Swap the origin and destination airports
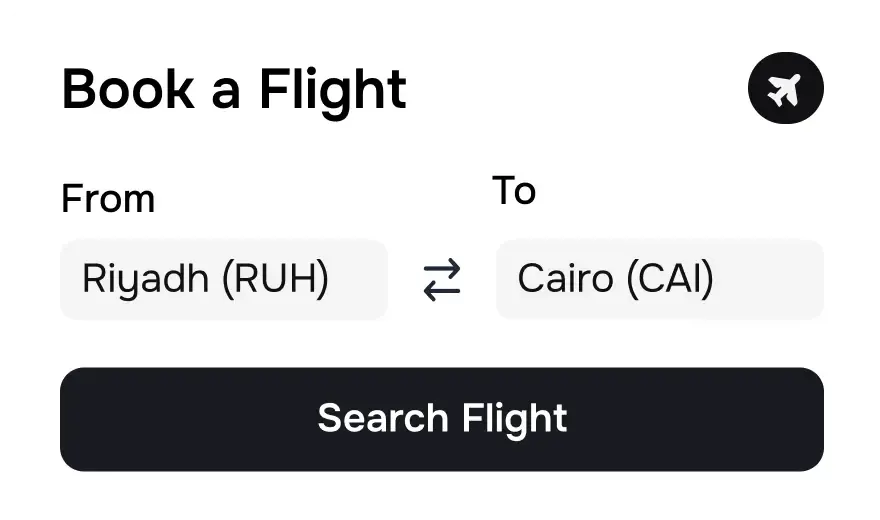Viewport: 880px width, 520px height. pyautogui.click(x=441, y=279)
